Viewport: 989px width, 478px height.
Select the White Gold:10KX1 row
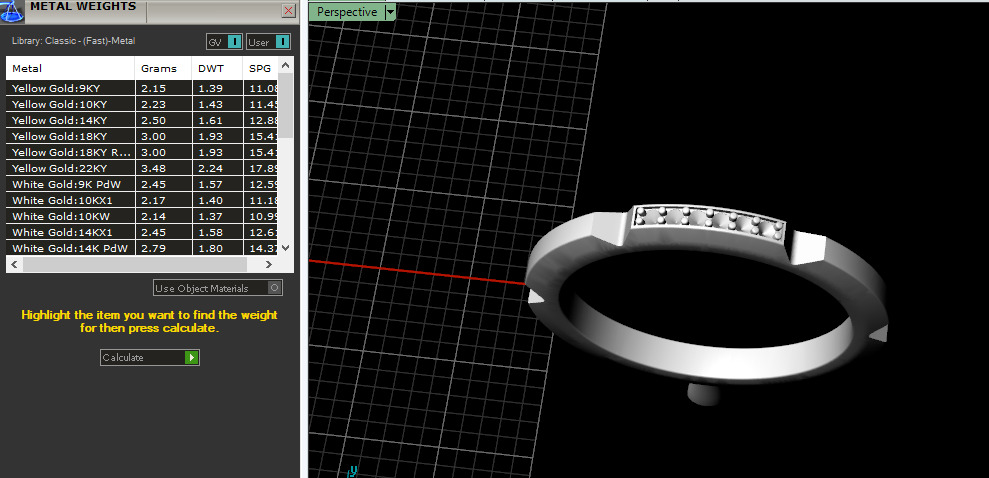142,200
